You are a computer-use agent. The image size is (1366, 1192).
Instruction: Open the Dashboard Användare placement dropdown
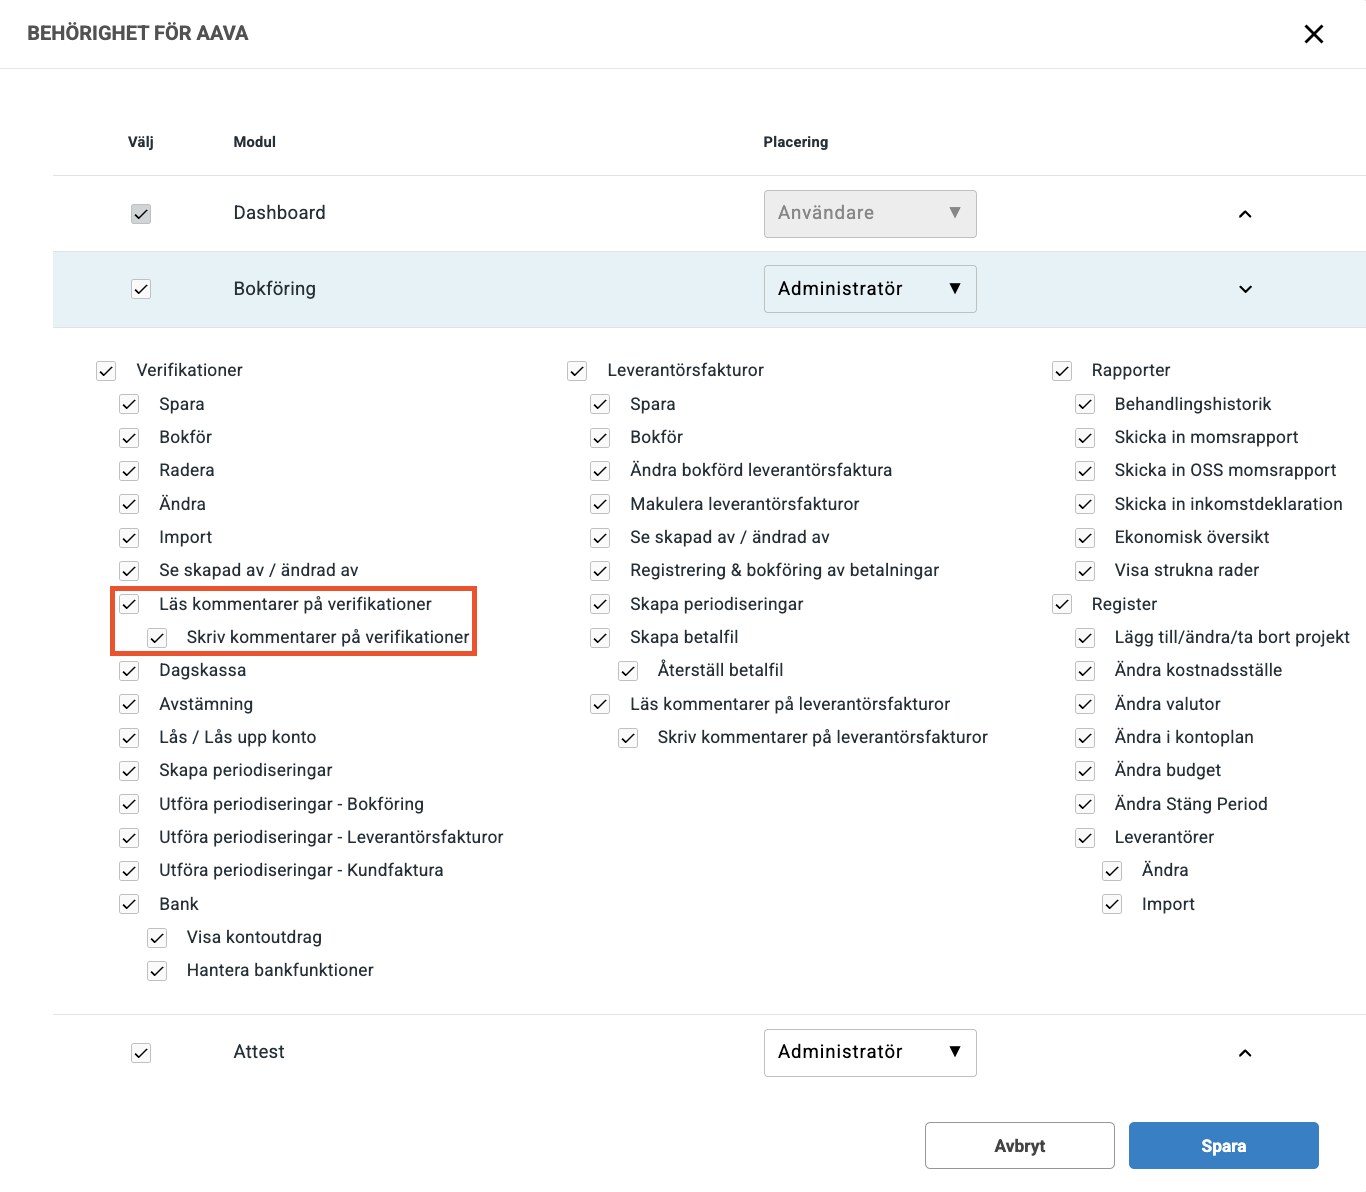(x=869, y=214)
